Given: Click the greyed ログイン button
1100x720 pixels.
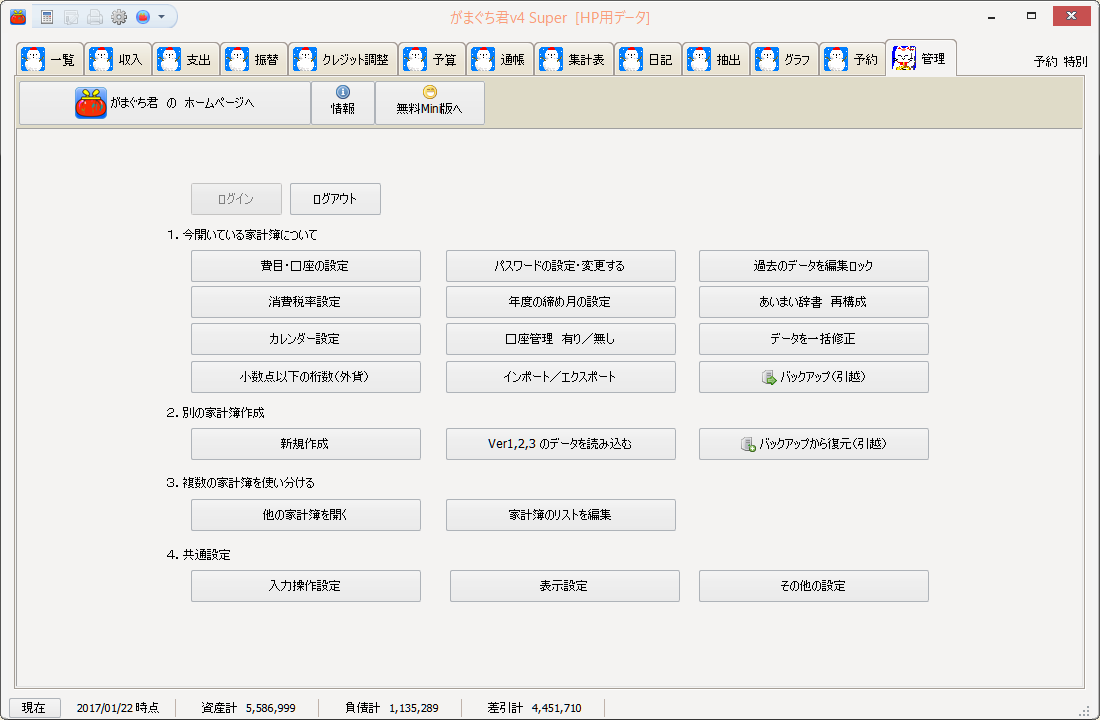Looking at the screenshot, I should click(236, 199).
